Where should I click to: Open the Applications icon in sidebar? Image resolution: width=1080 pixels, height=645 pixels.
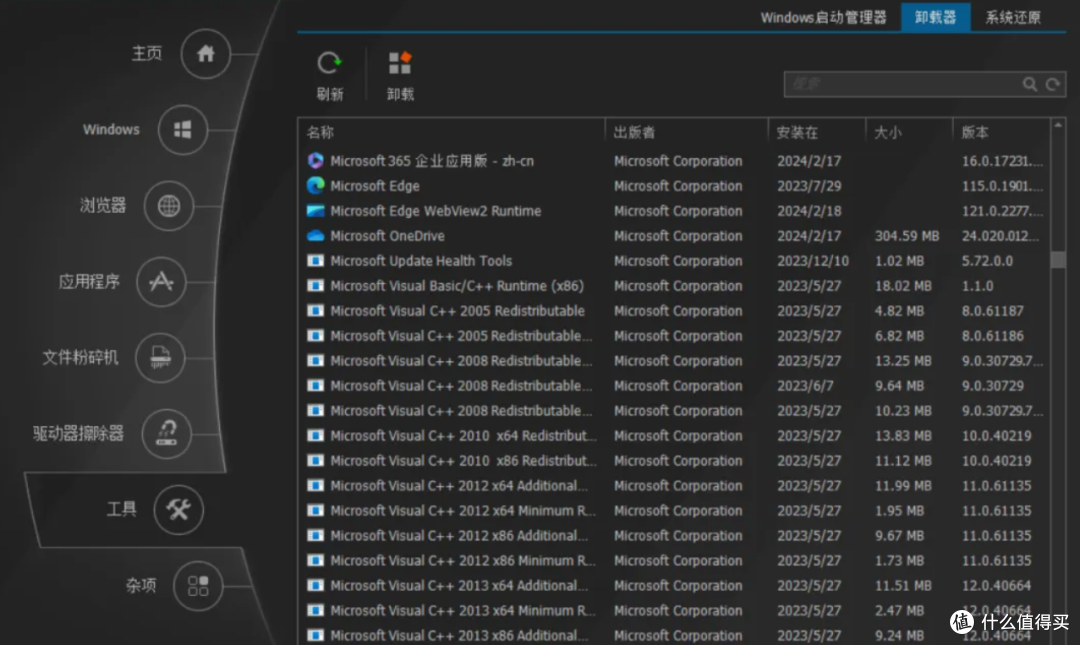[161, 281]
